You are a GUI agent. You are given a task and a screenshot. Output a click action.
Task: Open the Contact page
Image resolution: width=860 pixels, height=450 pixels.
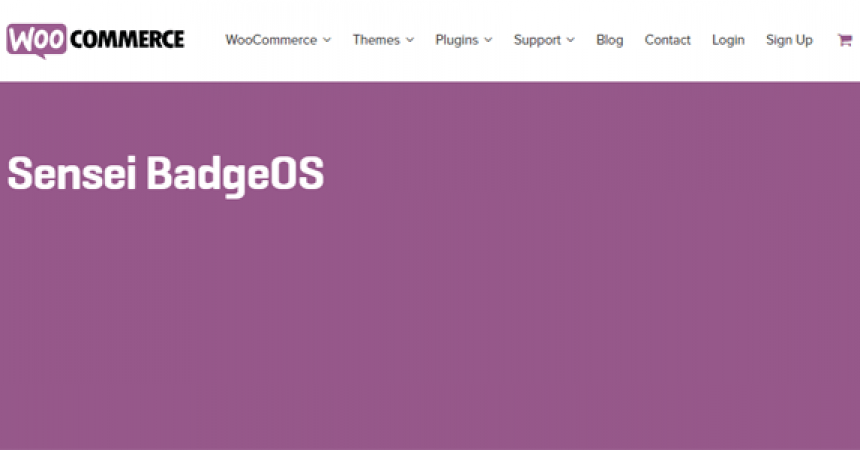pyautogui.click(x=667, y=40)
